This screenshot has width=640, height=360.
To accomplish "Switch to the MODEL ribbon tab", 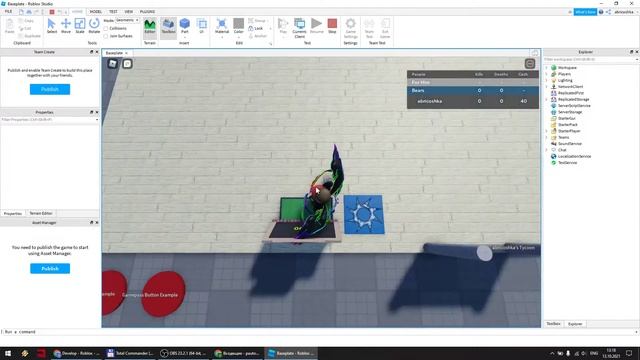I will (x=96, y=12).
